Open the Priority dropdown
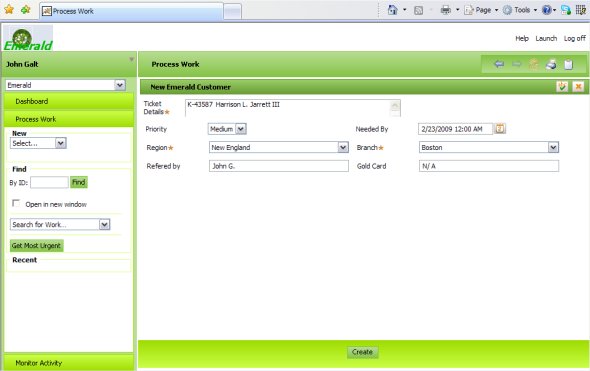The width and height of the screenshot is (590, 371). 241,129
